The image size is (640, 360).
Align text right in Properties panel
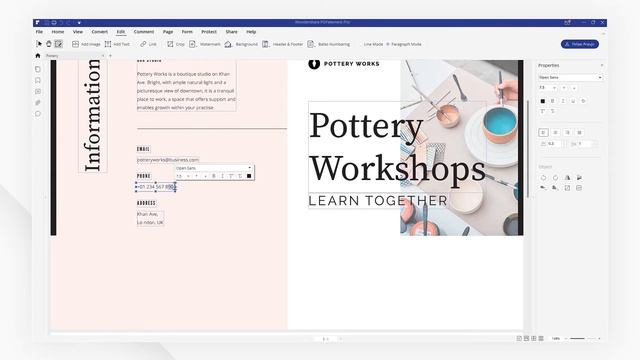click(567, 133)
